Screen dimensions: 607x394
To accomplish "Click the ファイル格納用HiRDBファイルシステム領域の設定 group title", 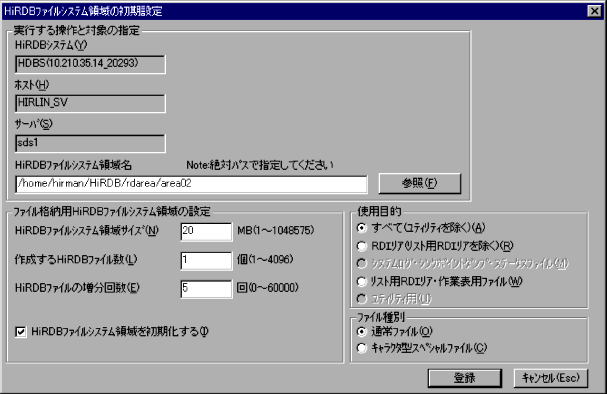I will (x=112, y=211).
